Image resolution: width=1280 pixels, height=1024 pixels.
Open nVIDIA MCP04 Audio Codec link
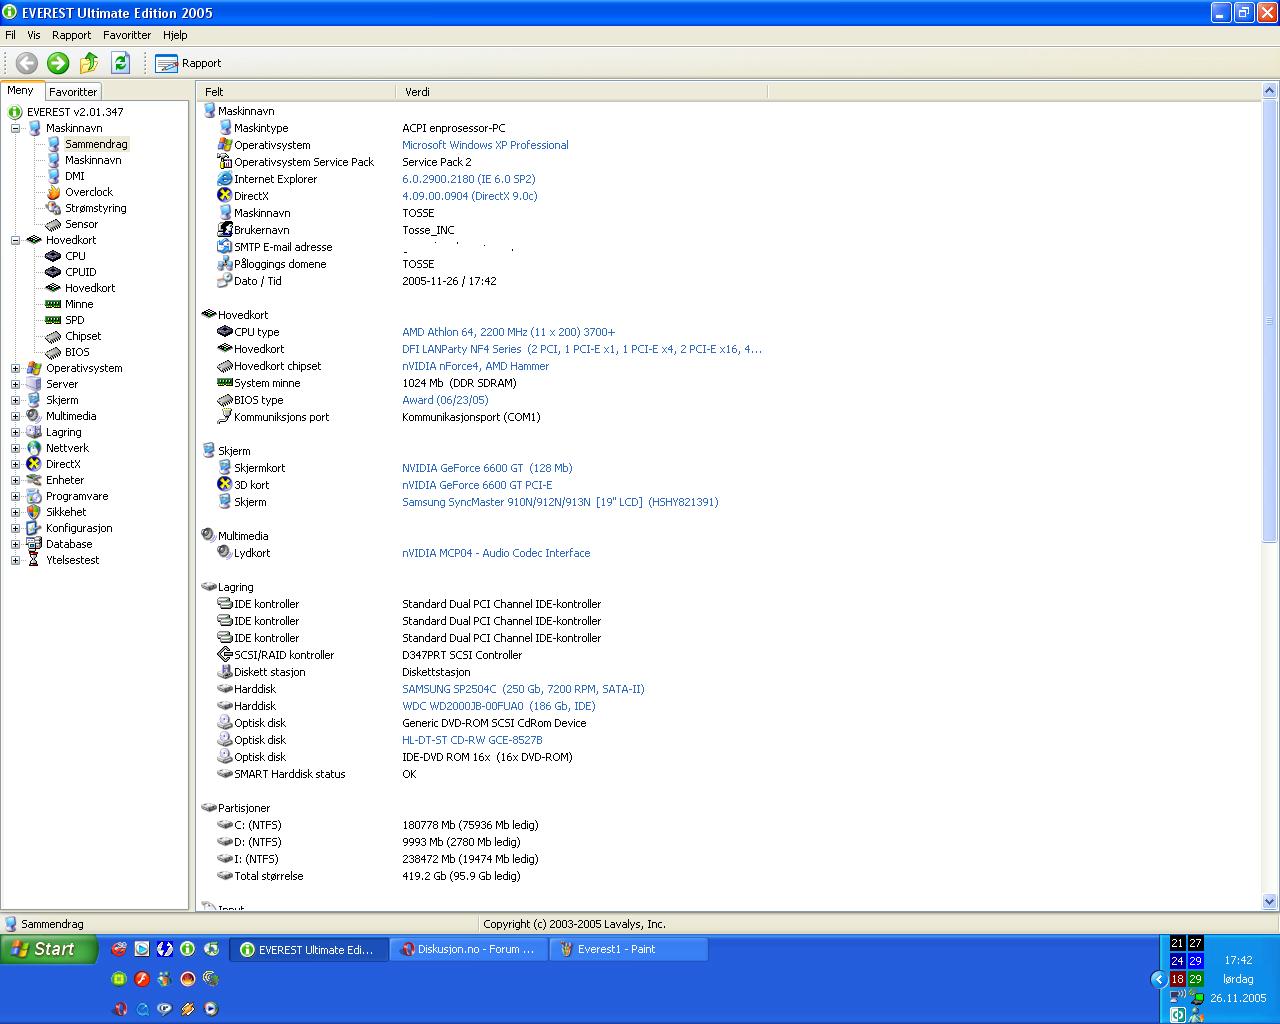click(x=496, y=553)
